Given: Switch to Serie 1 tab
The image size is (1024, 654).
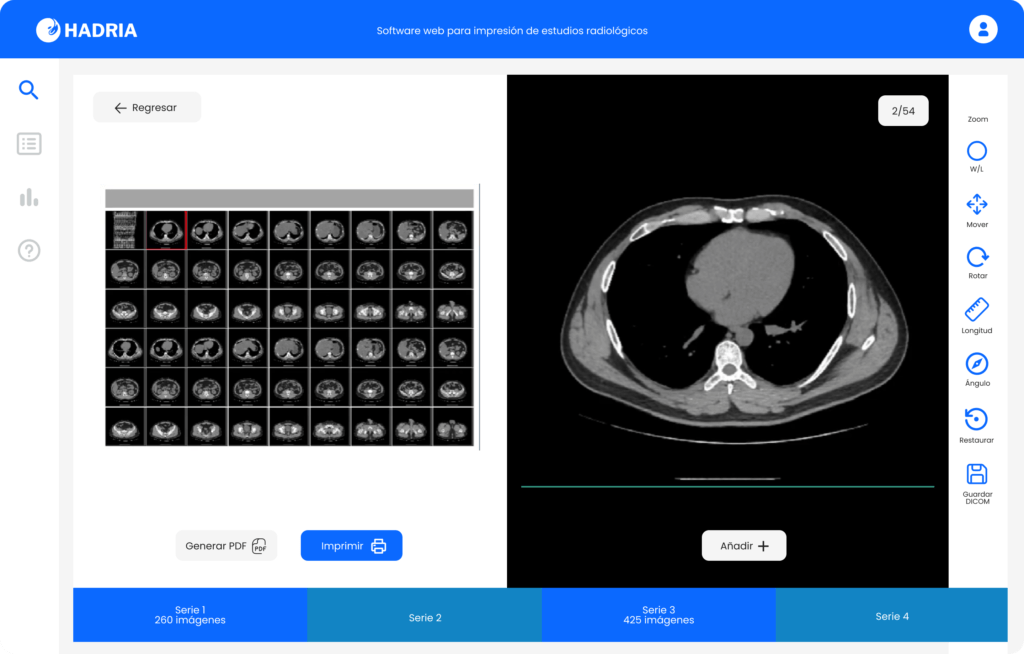Looking at the screenshot, I should 190,615.
